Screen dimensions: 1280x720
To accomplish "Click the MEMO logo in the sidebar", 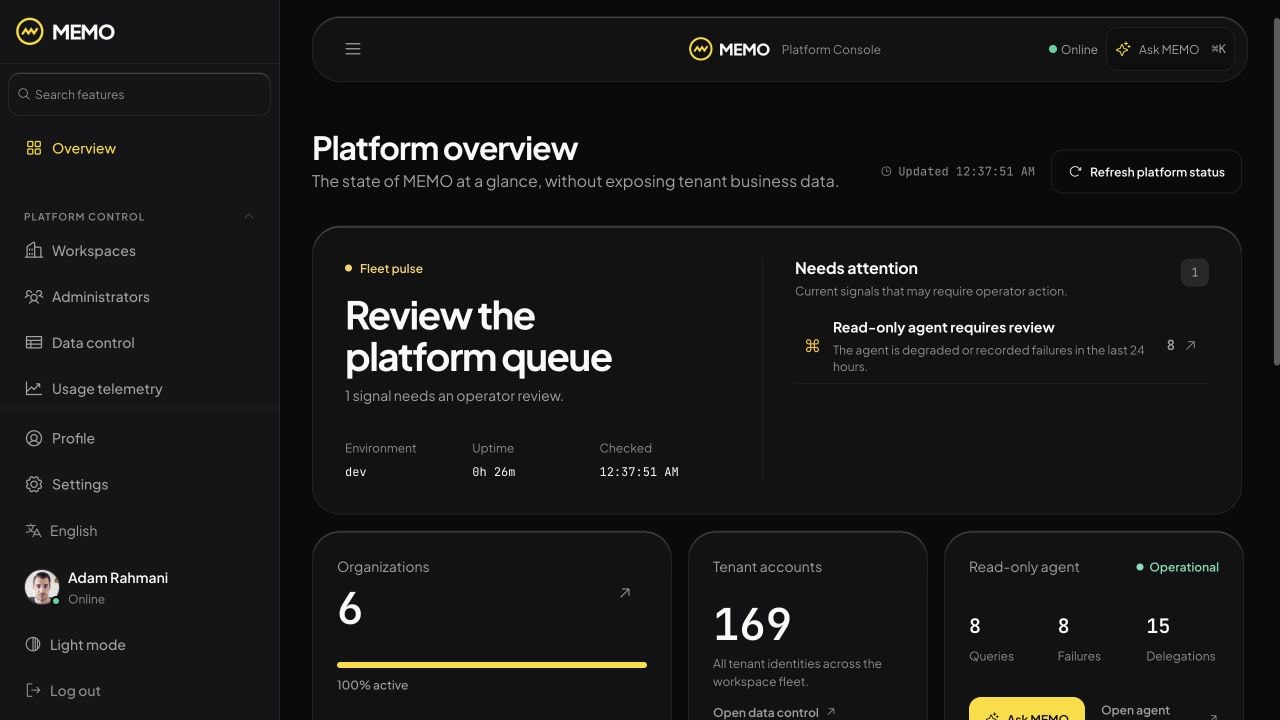I will (66, 32).
